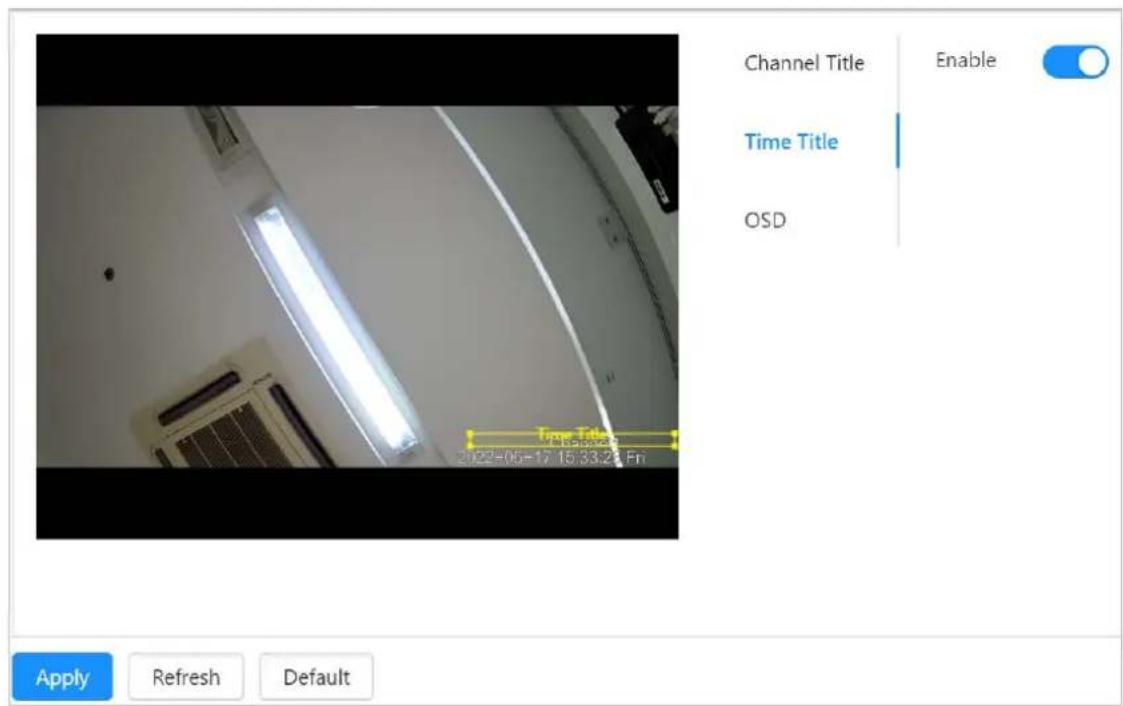This screenshot has height=706, width=1123.
Task: Apply the overlay settings
Action: [x=62, y=677]
